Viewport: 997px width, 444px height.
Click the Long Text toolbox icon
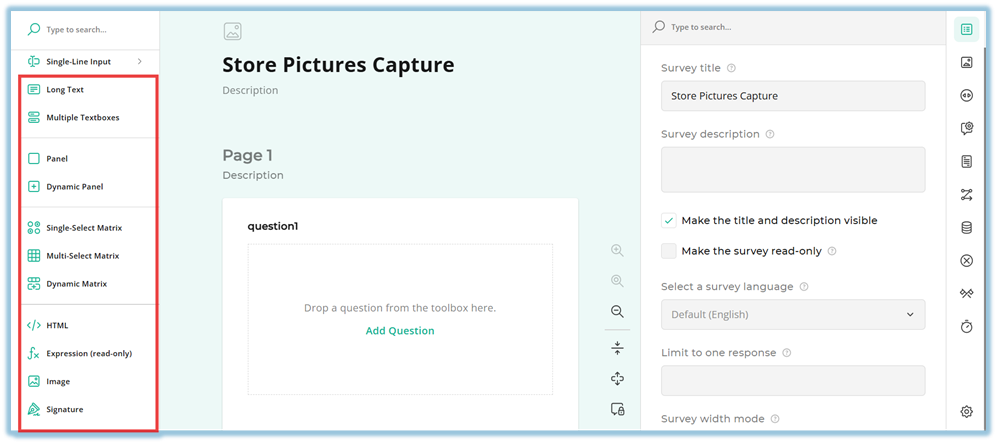click(x=34, y=90)
